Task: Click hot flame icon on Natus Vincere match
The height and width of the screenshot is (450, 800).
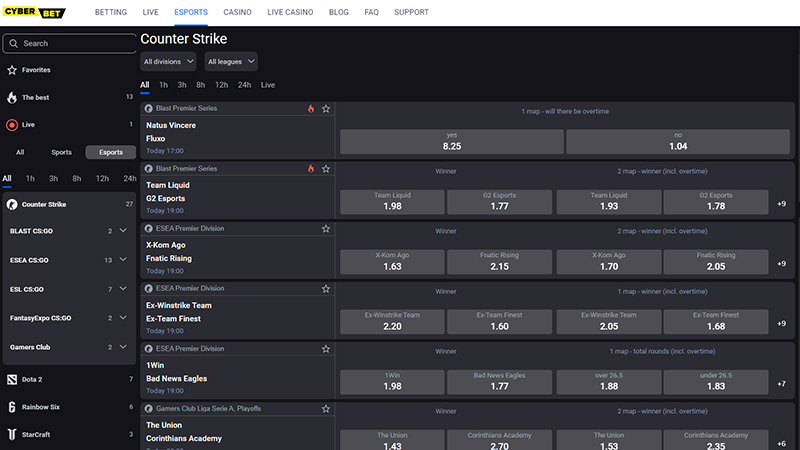Action: (311, 109)
